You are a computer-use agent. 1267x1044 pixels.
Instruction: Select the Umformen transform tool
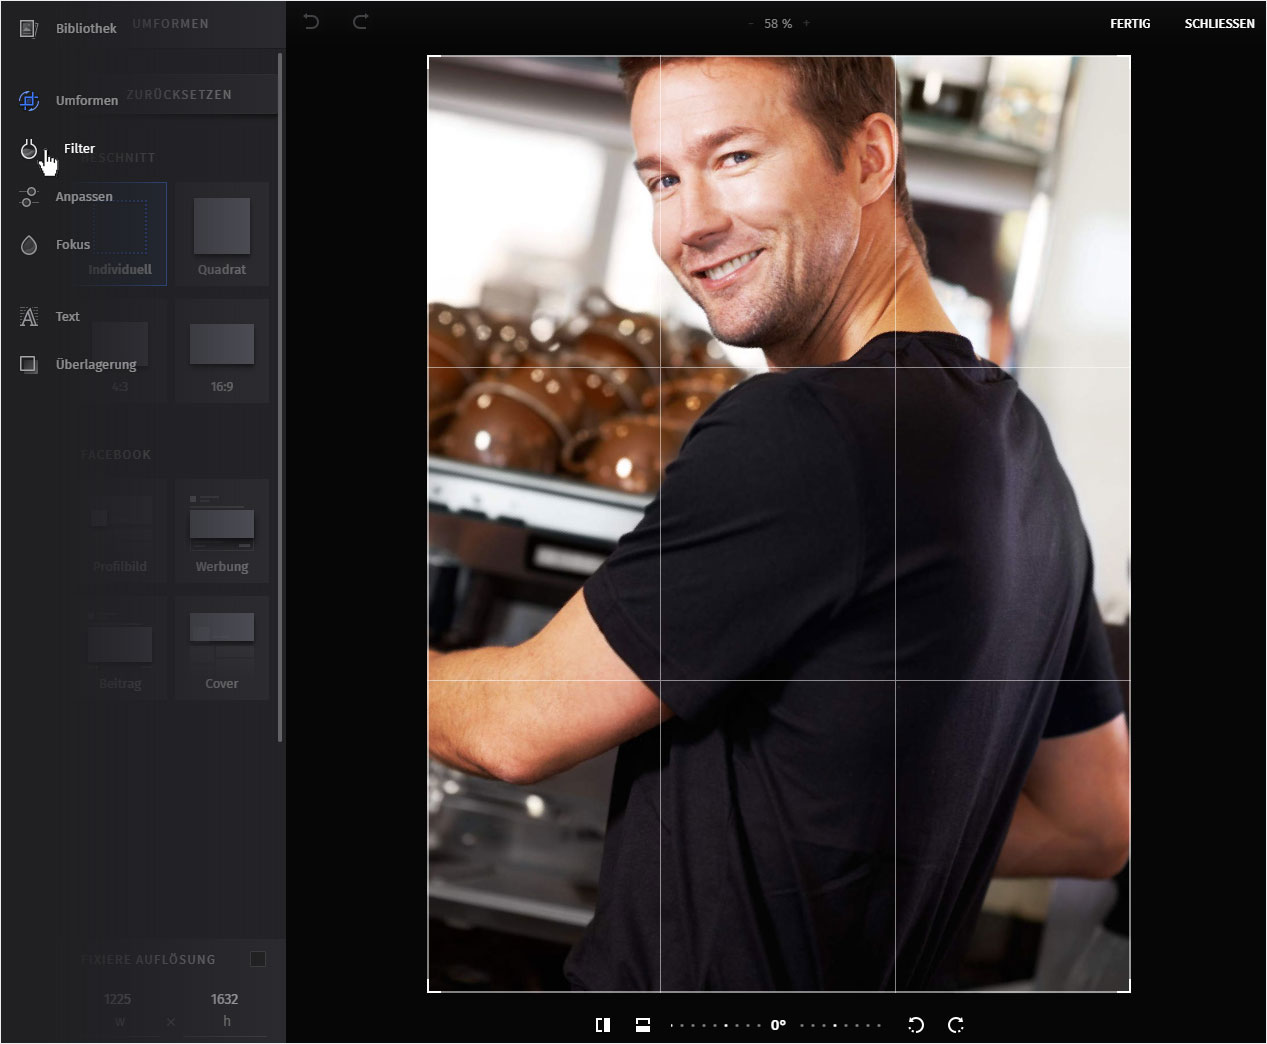pos(68,100)
